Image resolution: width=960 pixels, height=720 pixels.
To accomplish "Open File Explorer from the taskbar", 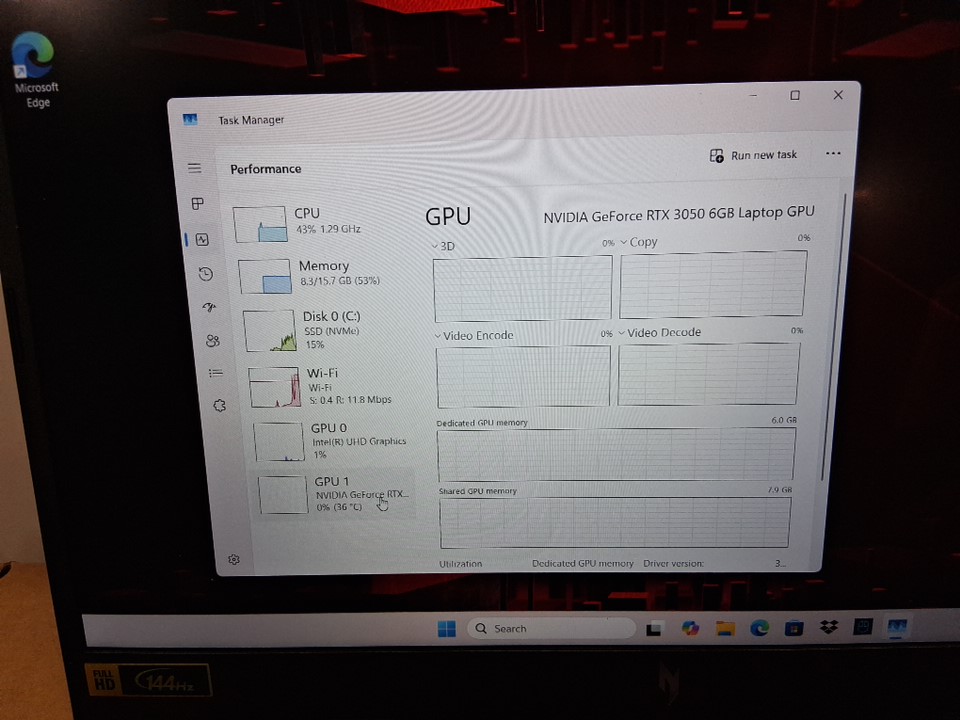I will 725,628.
